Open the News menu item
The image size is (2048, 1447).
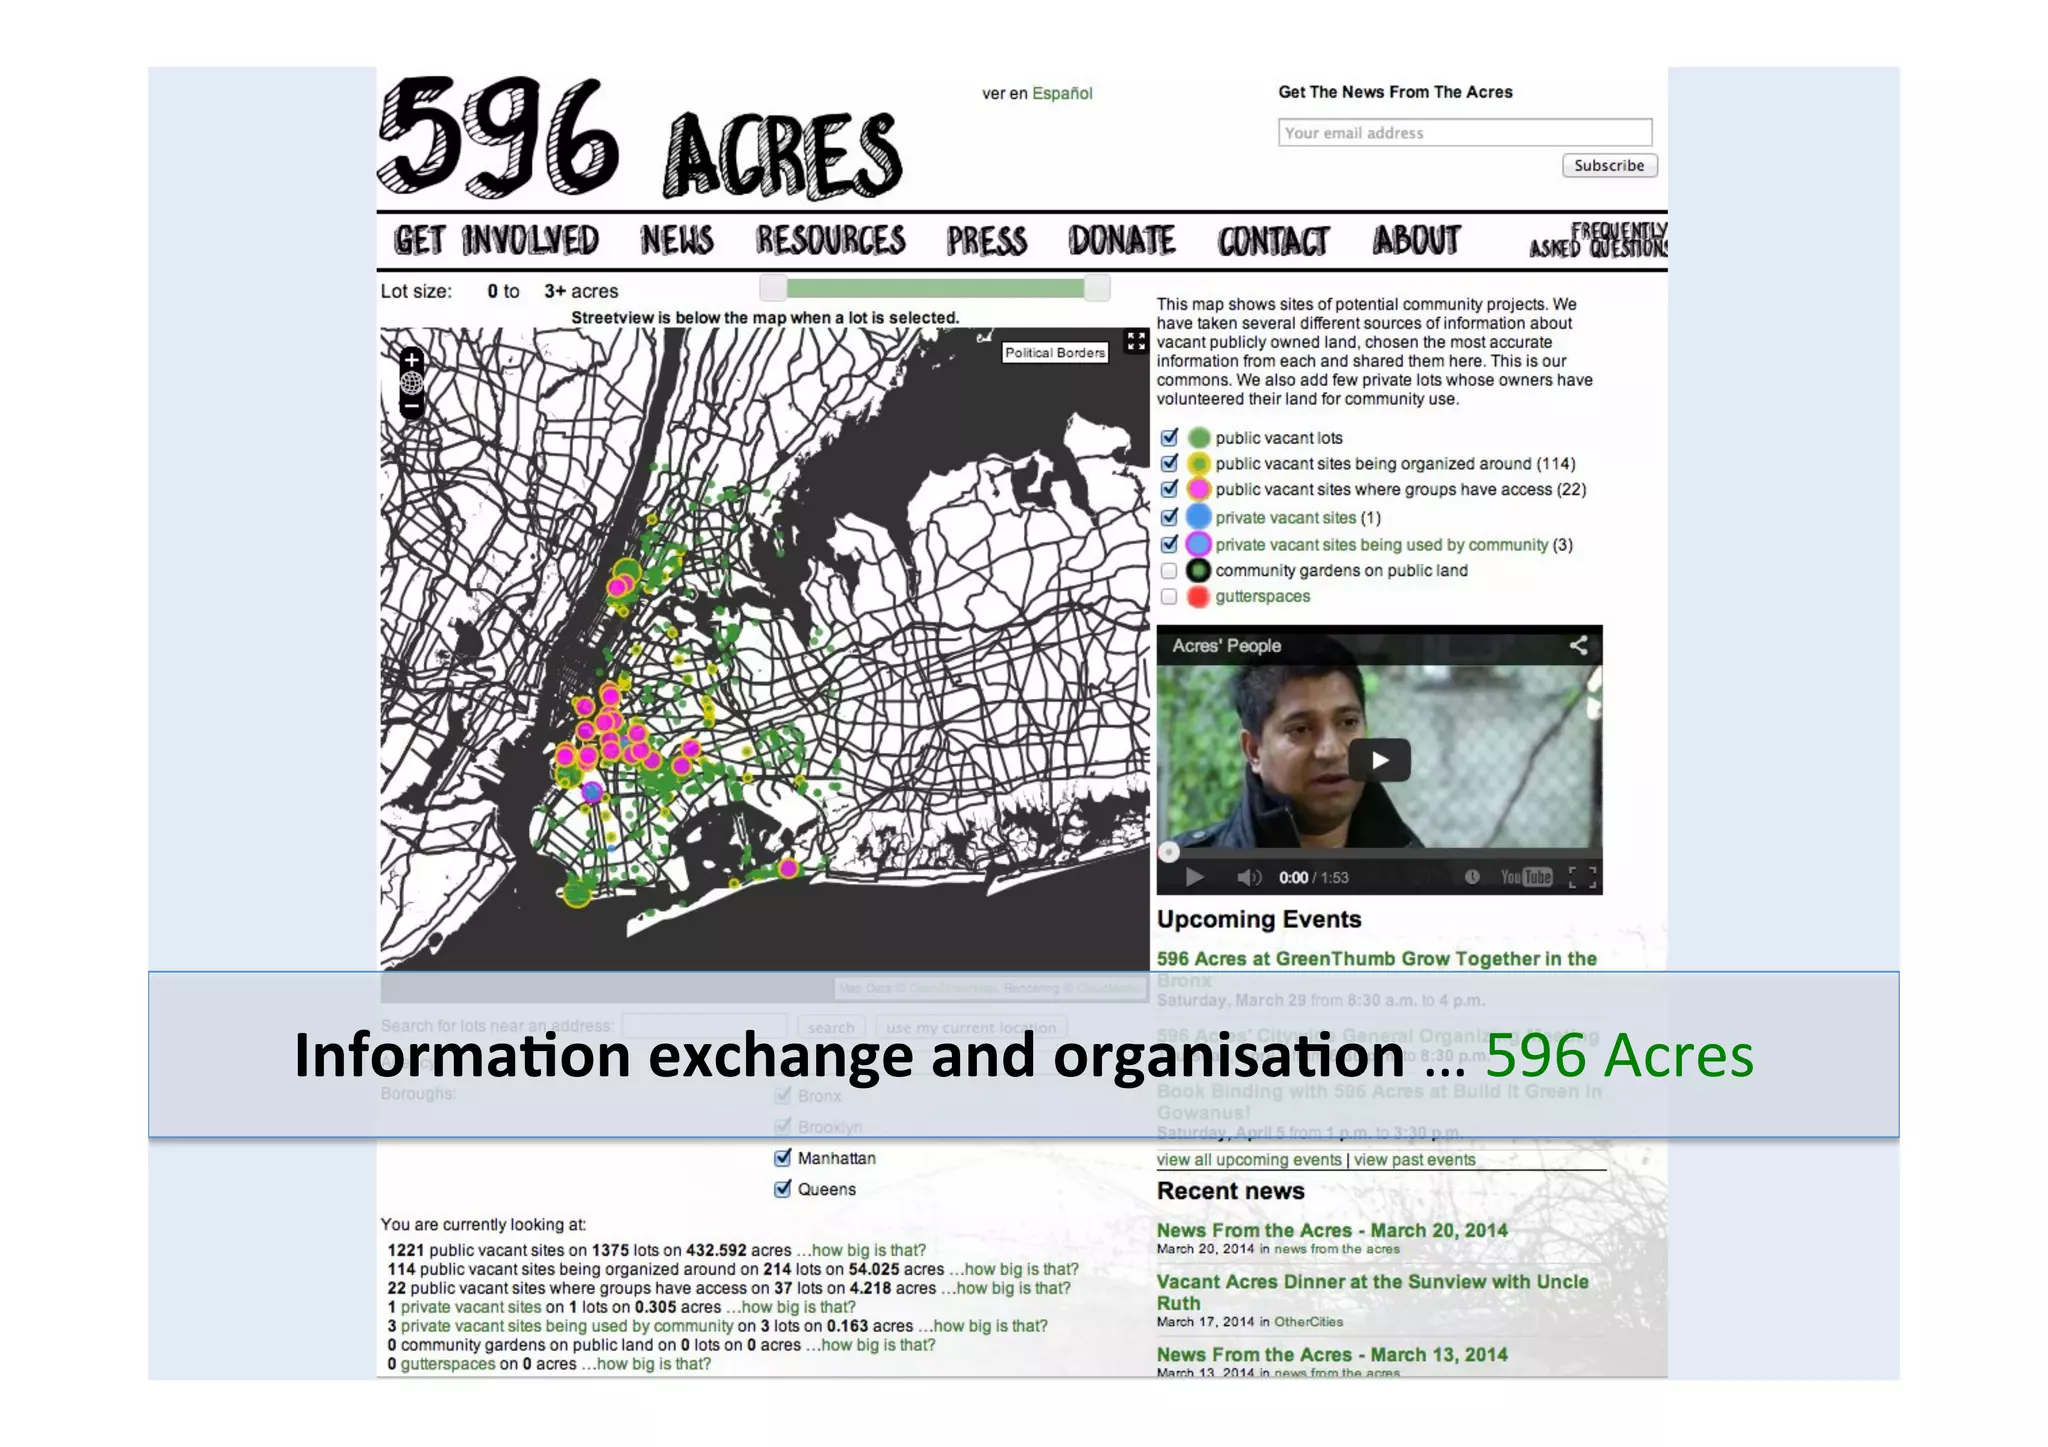click(x=677, y=241)
